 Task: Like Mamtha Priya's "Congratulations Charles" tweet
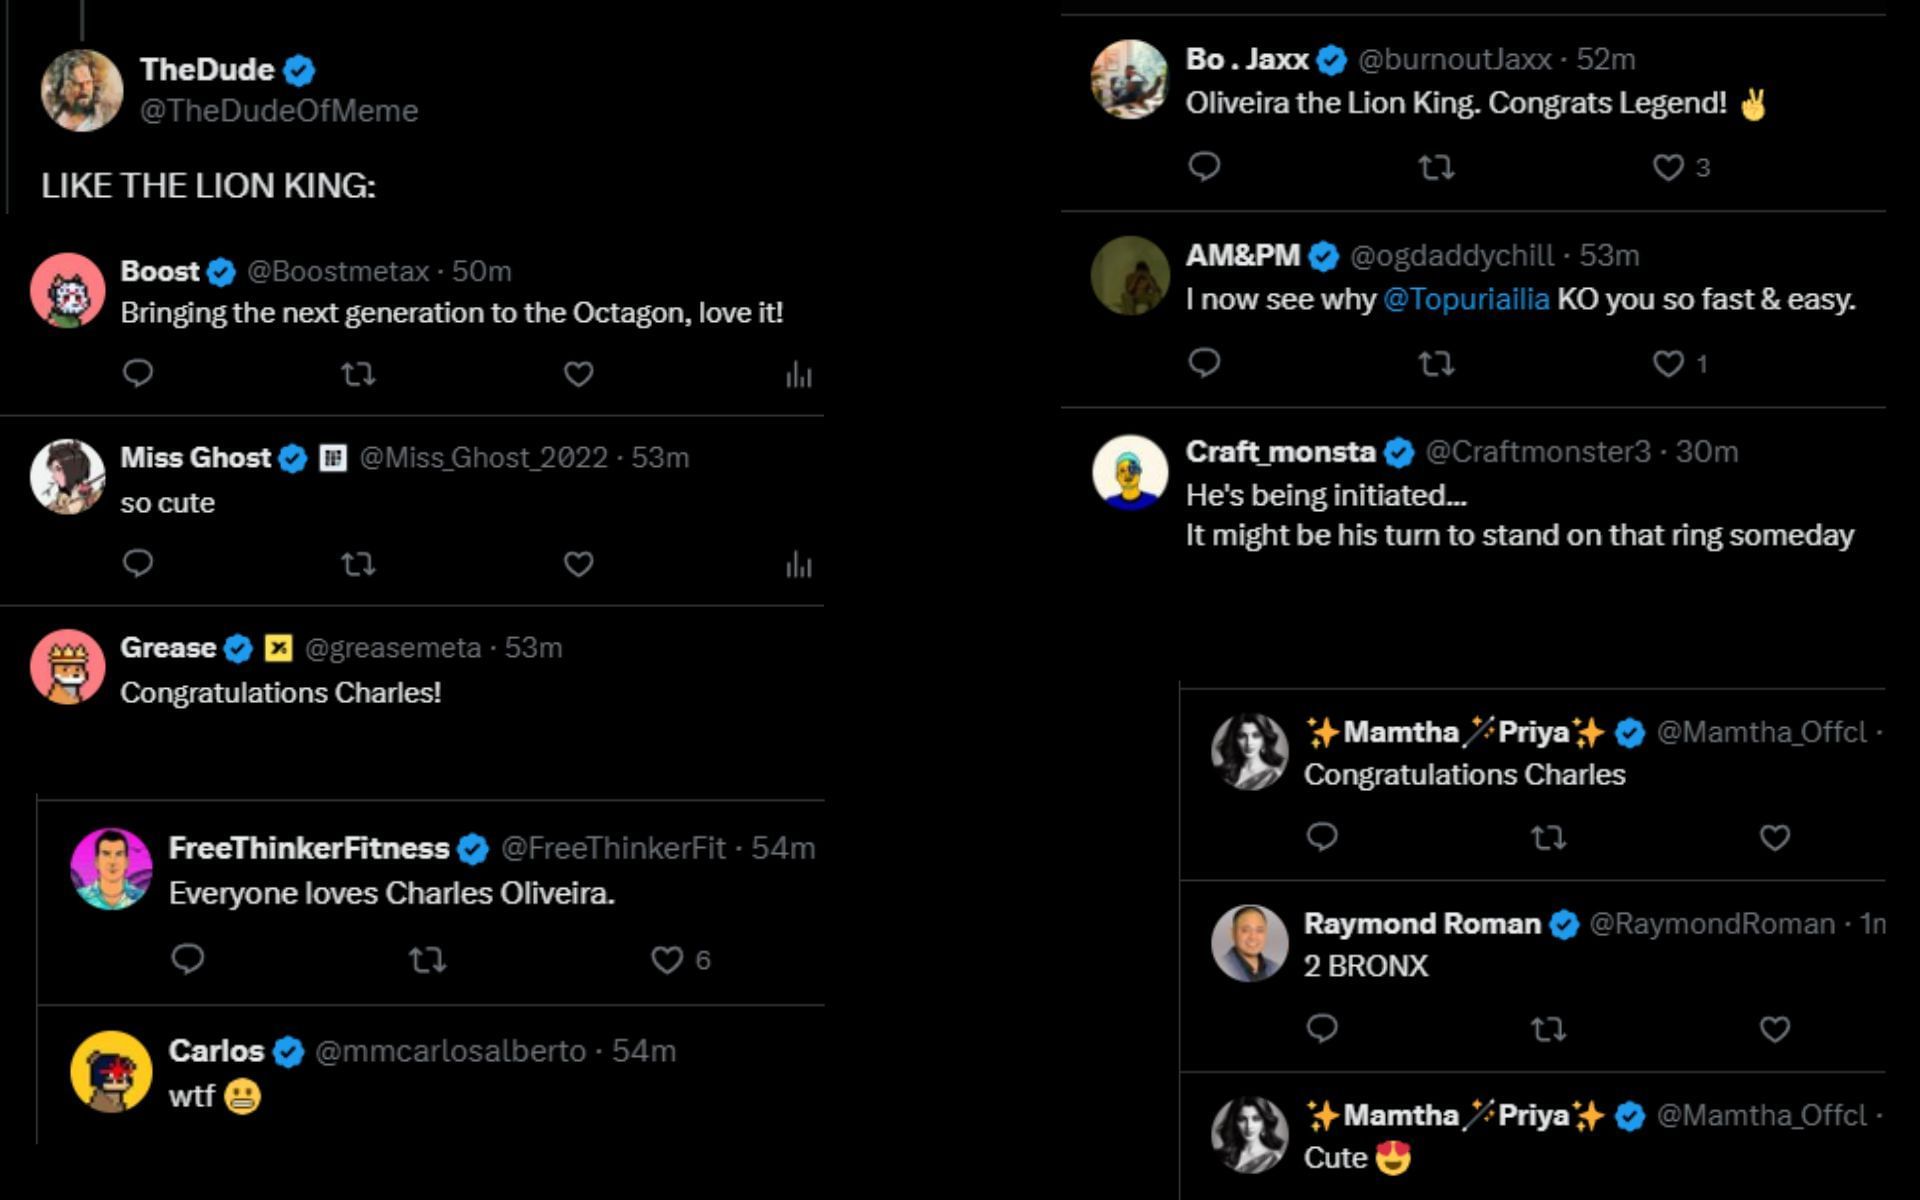click(x=1774, y=837)
